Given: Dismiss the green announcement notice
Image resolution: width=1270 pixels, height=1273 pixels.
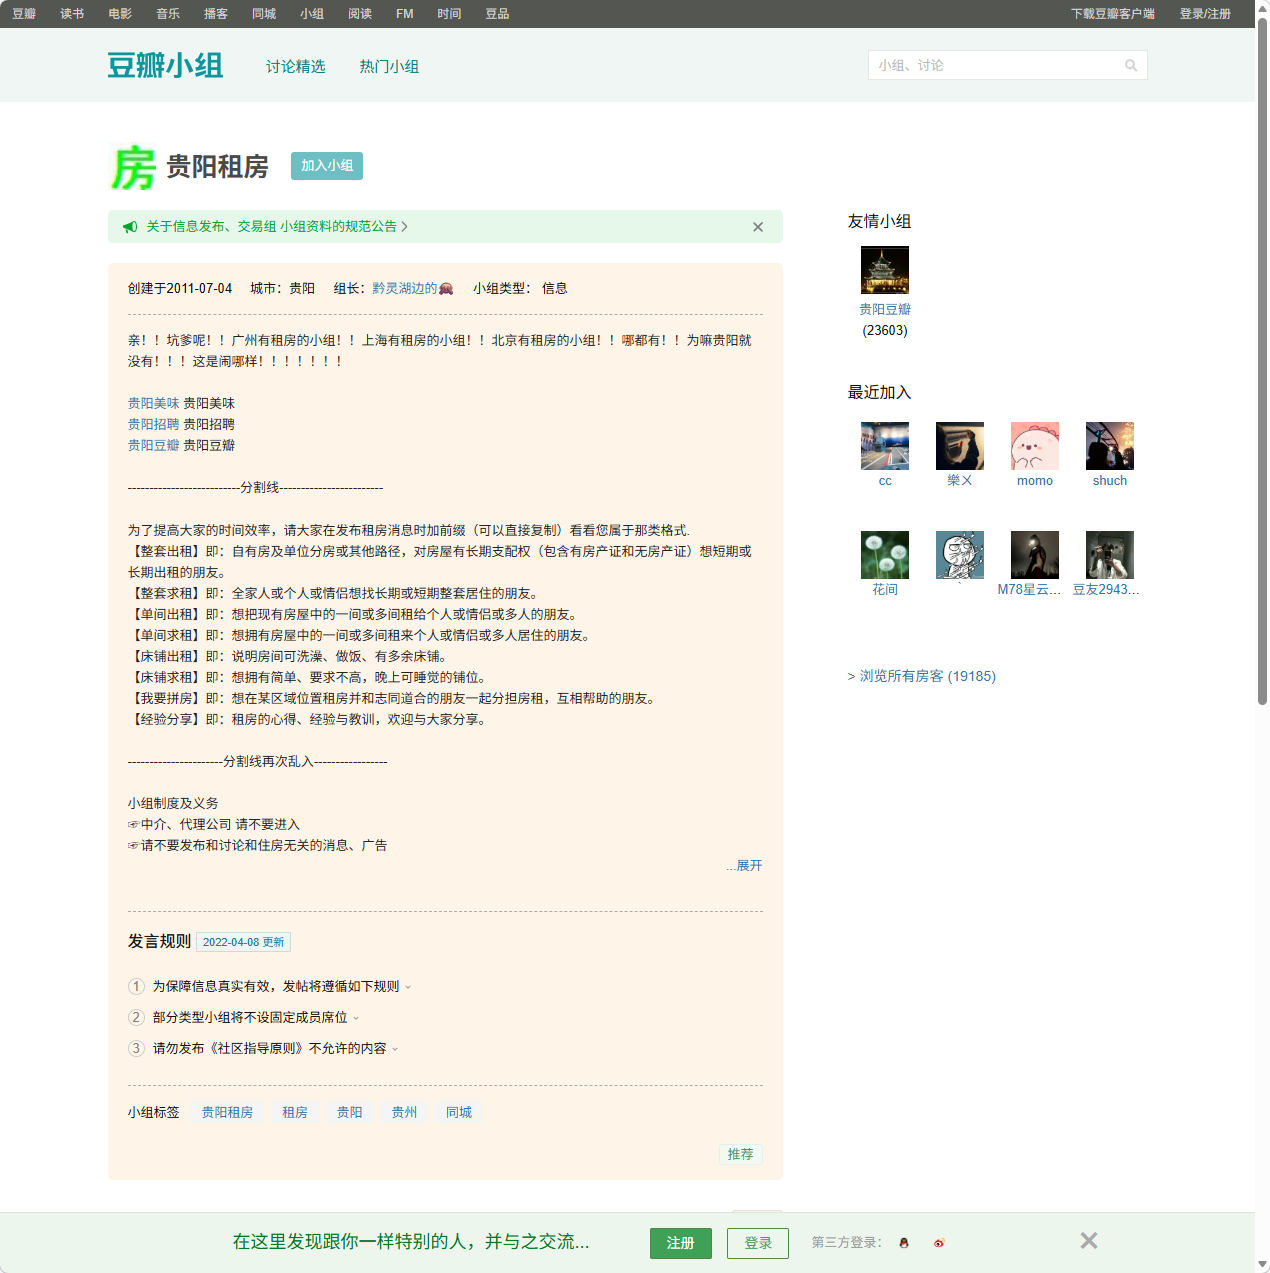Looking at the screenshot, I should tap(758, 227).
